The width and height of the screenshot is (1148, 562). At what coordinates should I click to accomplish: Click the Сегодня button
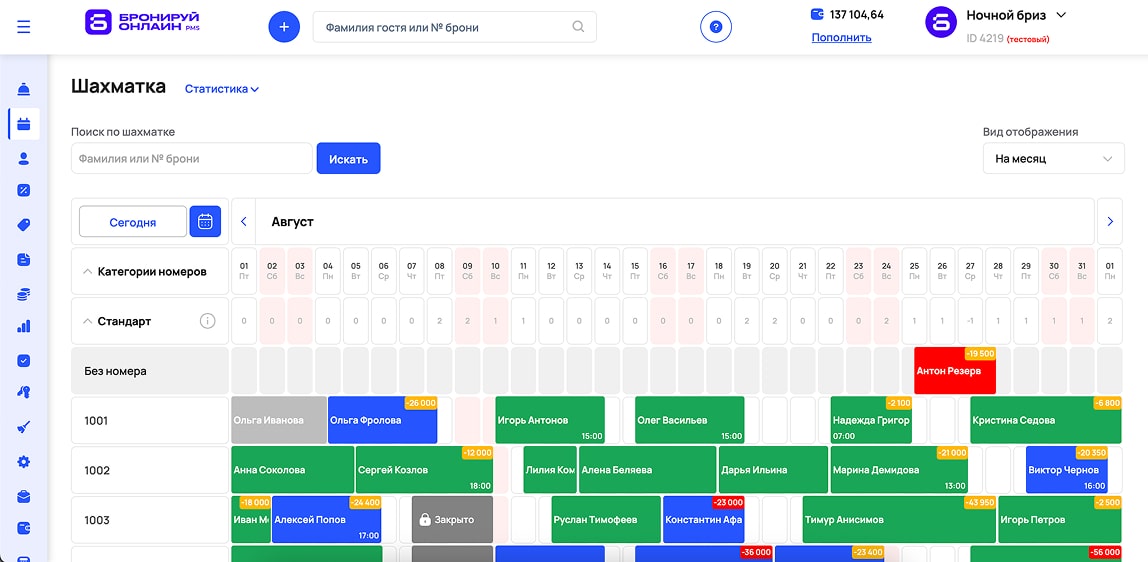[133, 222]
